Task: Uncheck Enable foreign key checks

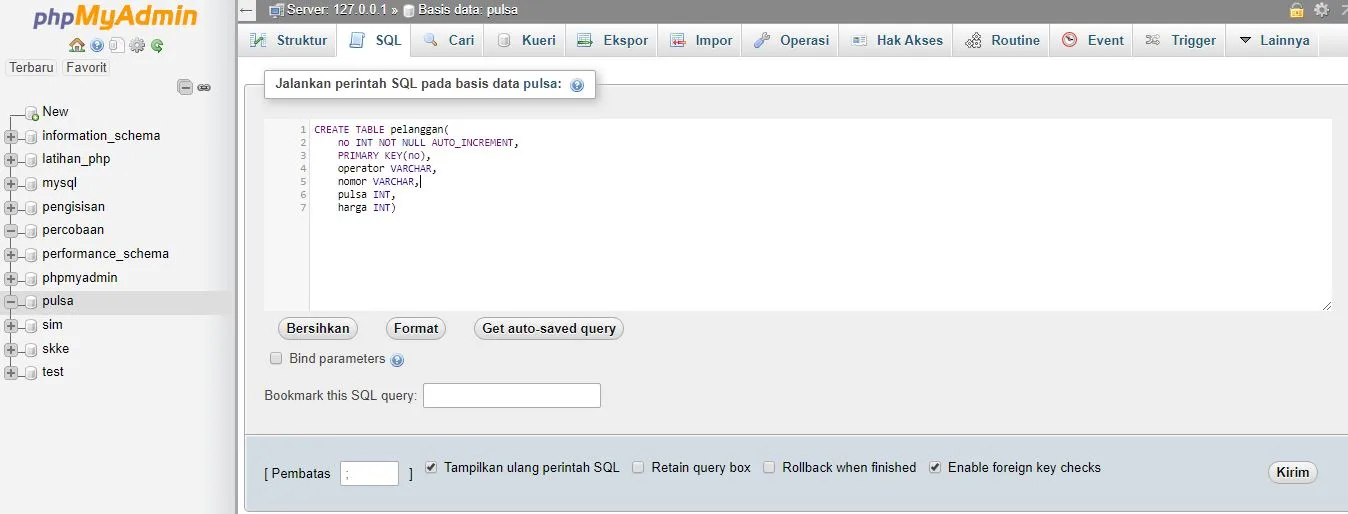Action: click(x=935, y=467)
